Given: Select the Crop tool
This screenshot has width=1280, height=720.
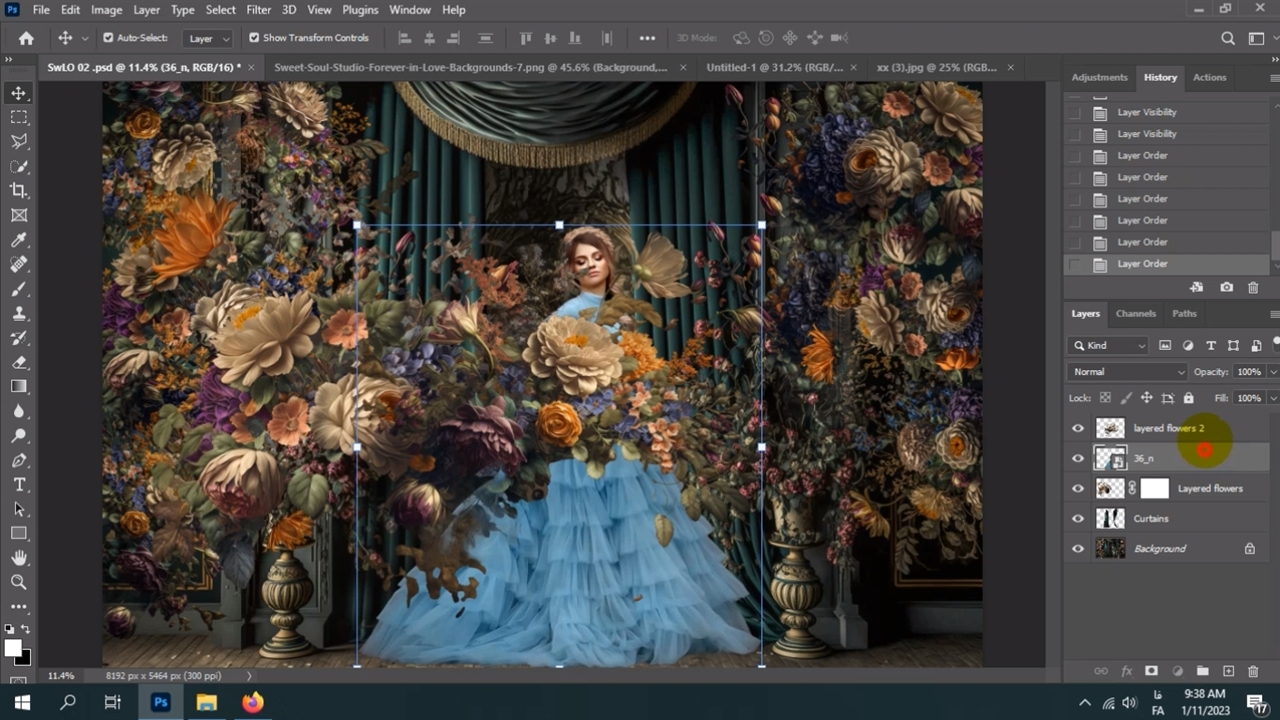Looking at the screenshot, I should [19, 190].
